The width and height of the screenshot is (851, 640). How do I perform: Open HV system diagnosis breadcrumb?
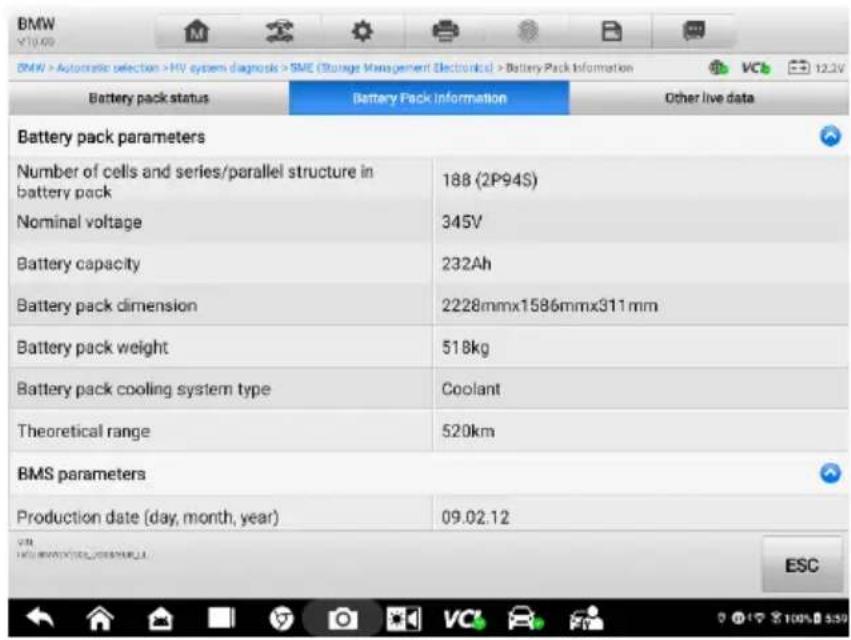click(x=224, y=68)
